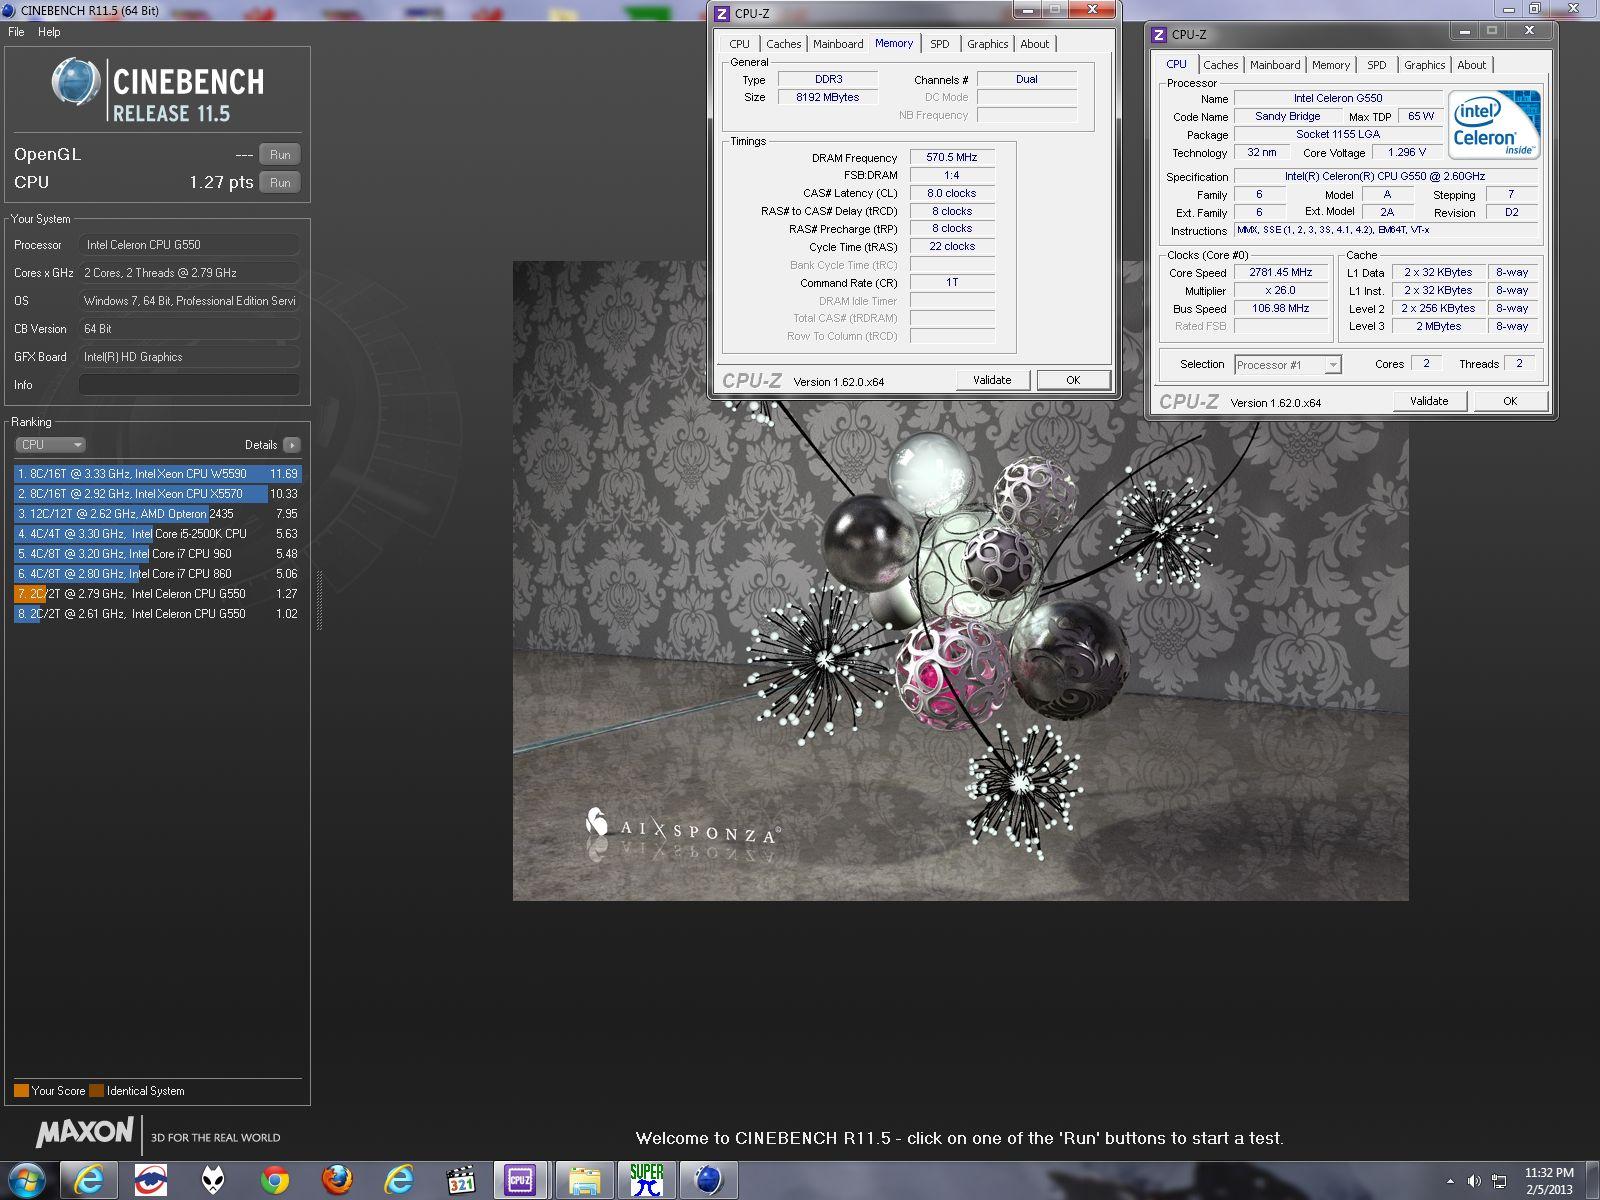Select the Core i7 CPU 860 ranking row
Viewport: 1600px width, 1200px height.
click(x=157, y=574)
